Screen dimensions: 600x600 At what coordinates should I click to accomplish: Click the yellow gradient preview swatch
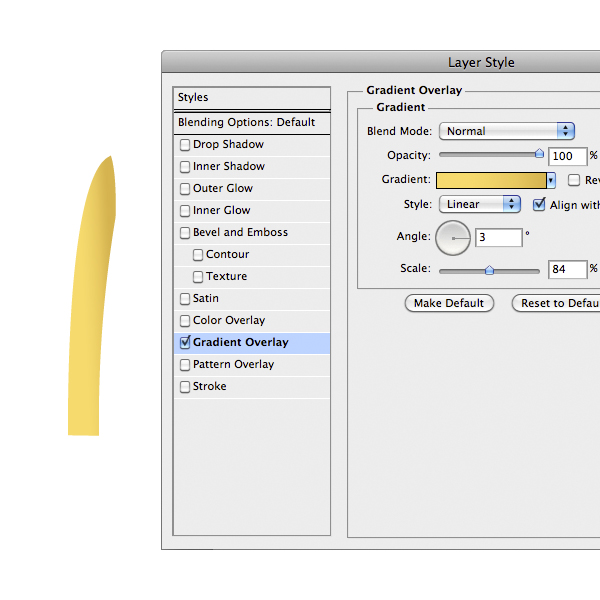point(491,180)
